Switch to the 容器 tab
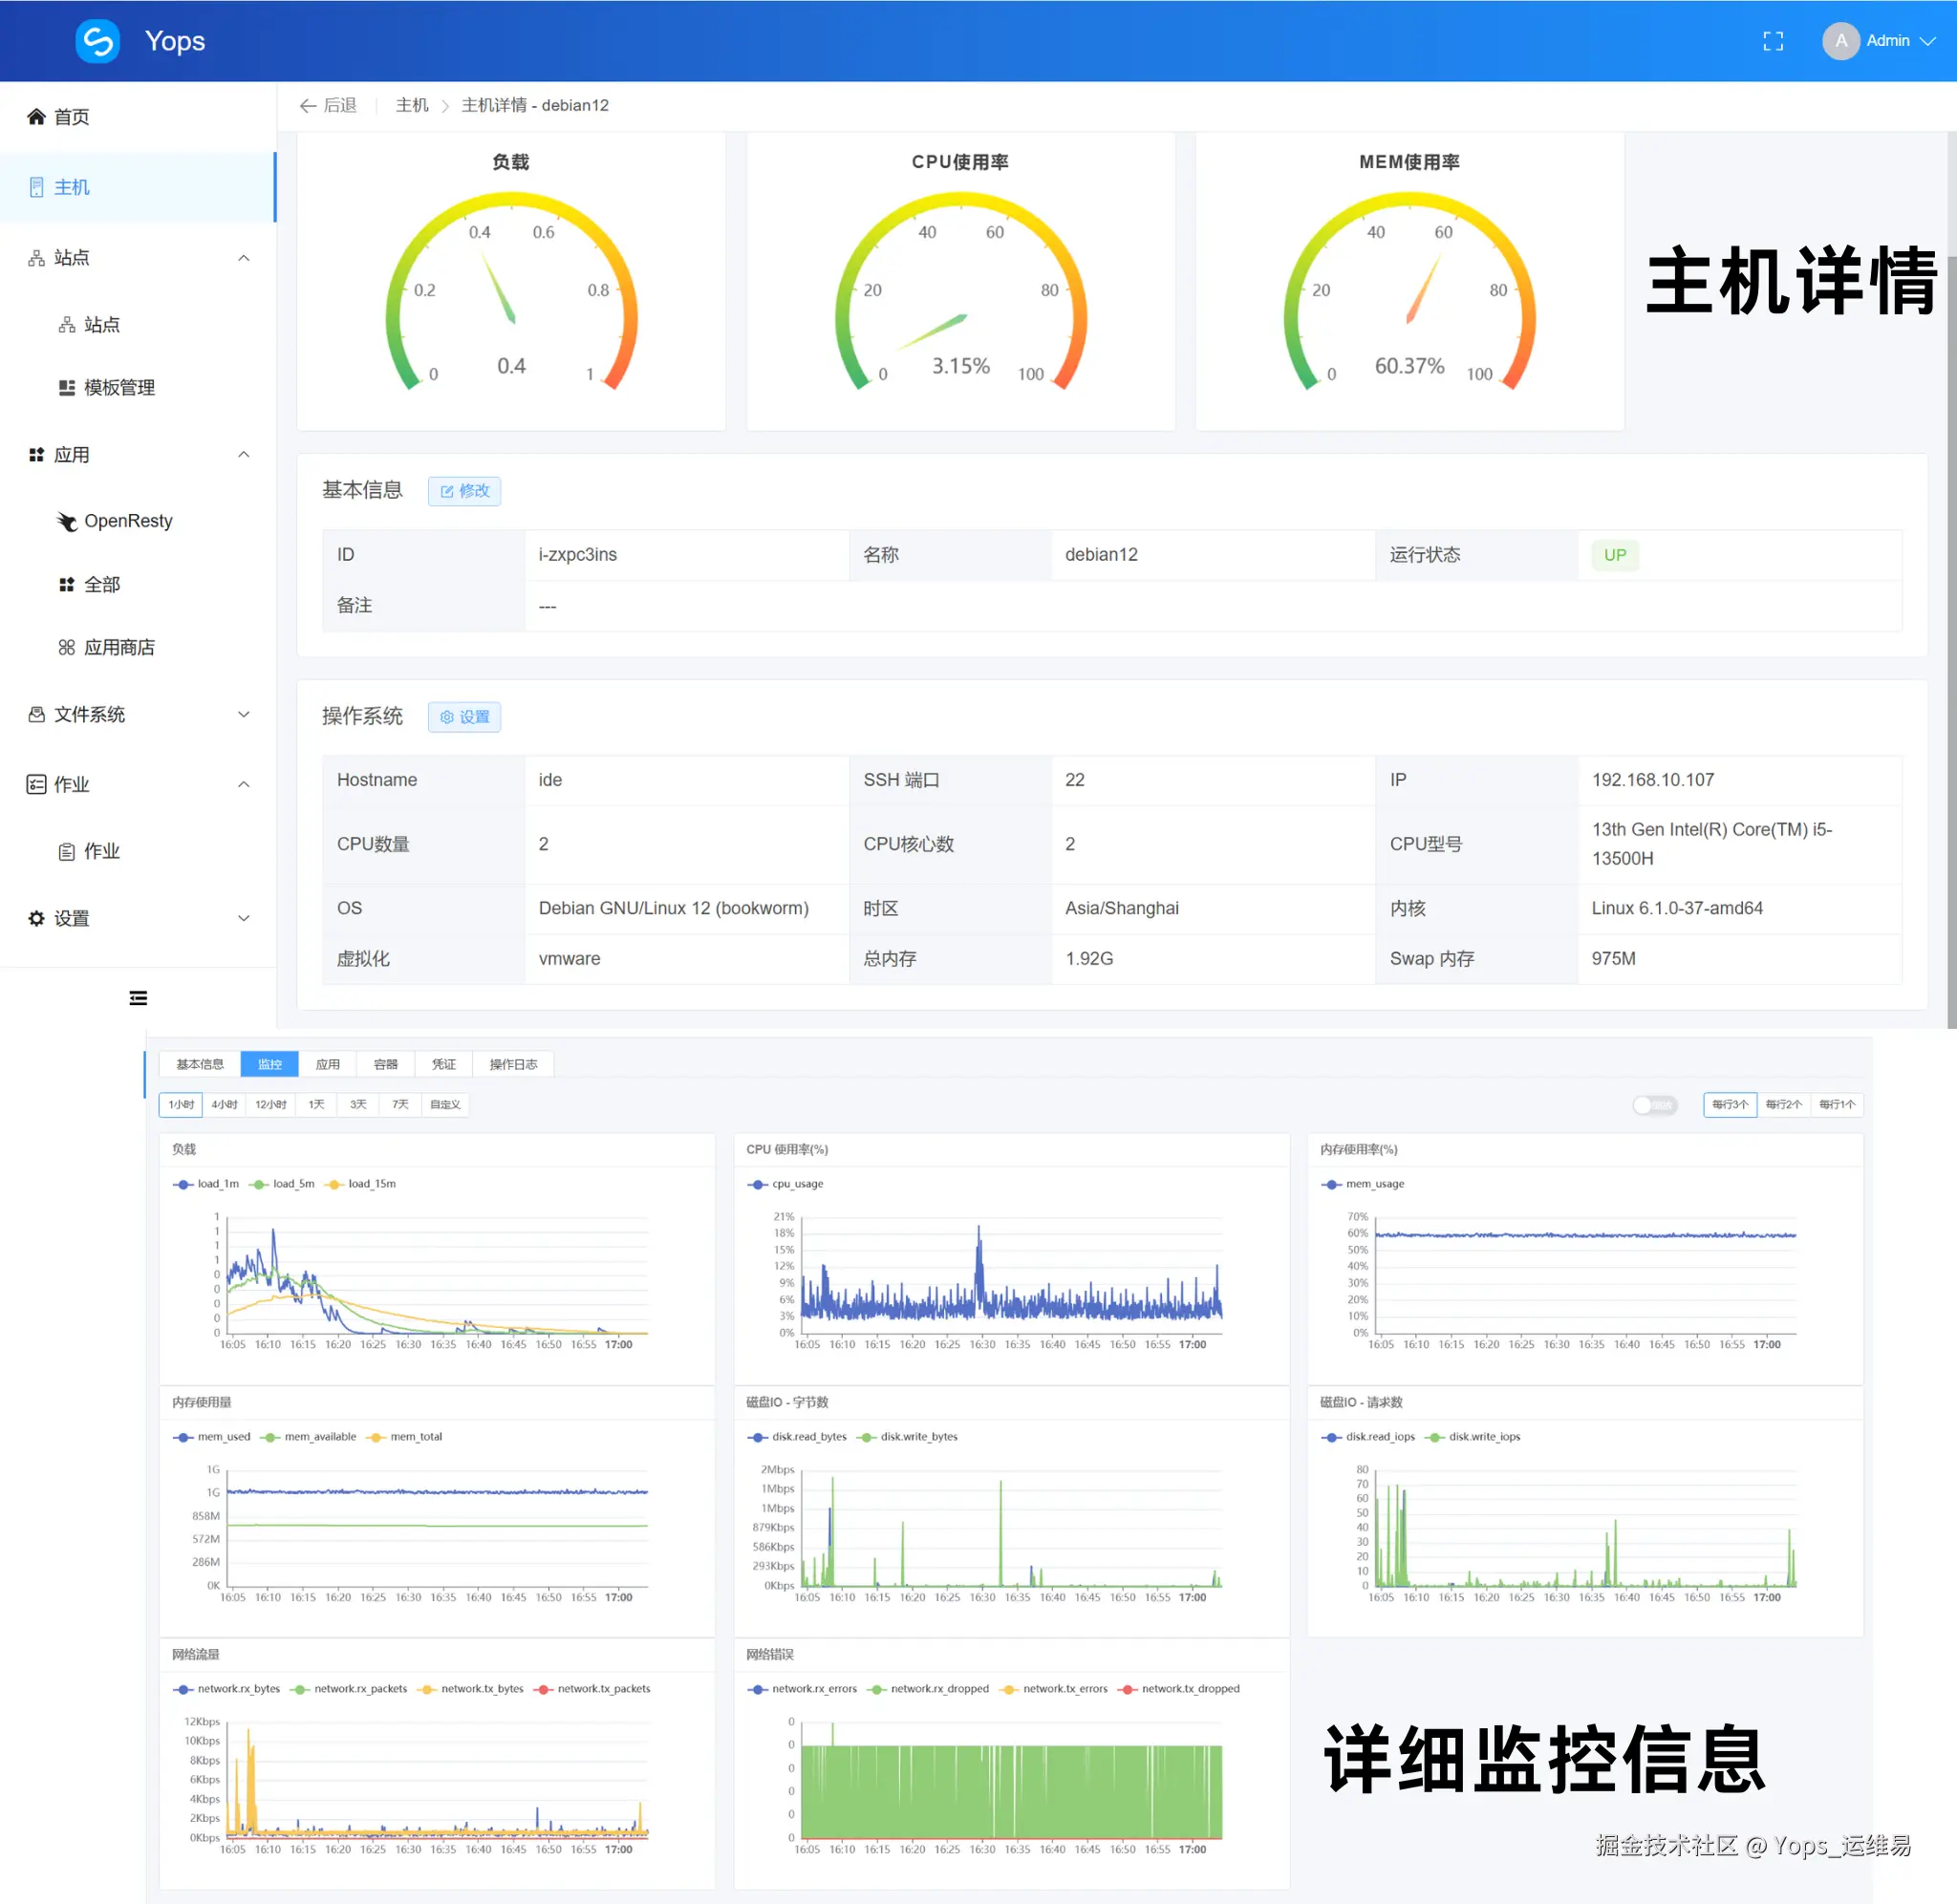The height and width of the screenshot is (1904, 1957). (x=385, y=1065)
